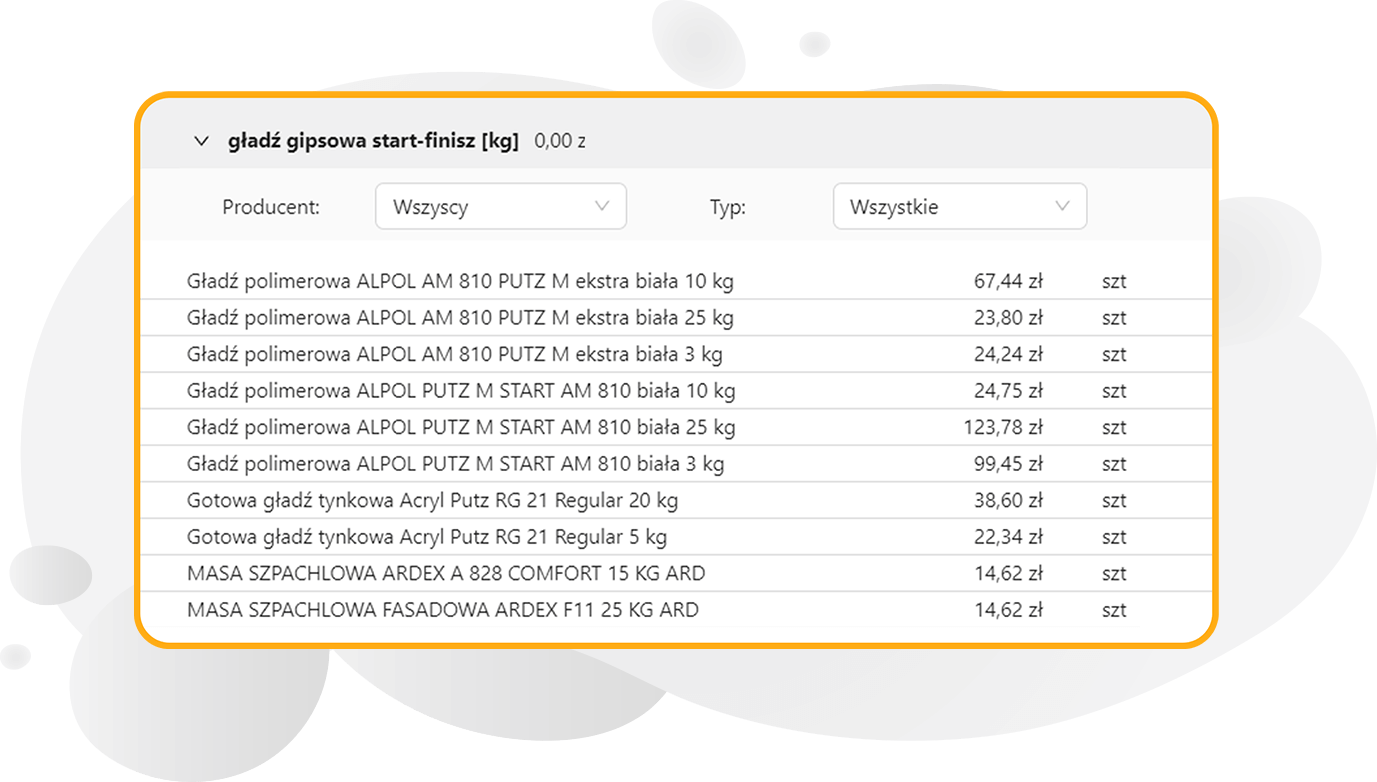Screen dimensions: 1377x782
Task: Click the szt unit beside 38,60 zł
Action: pyautogui.click(x=1114, y=501)
